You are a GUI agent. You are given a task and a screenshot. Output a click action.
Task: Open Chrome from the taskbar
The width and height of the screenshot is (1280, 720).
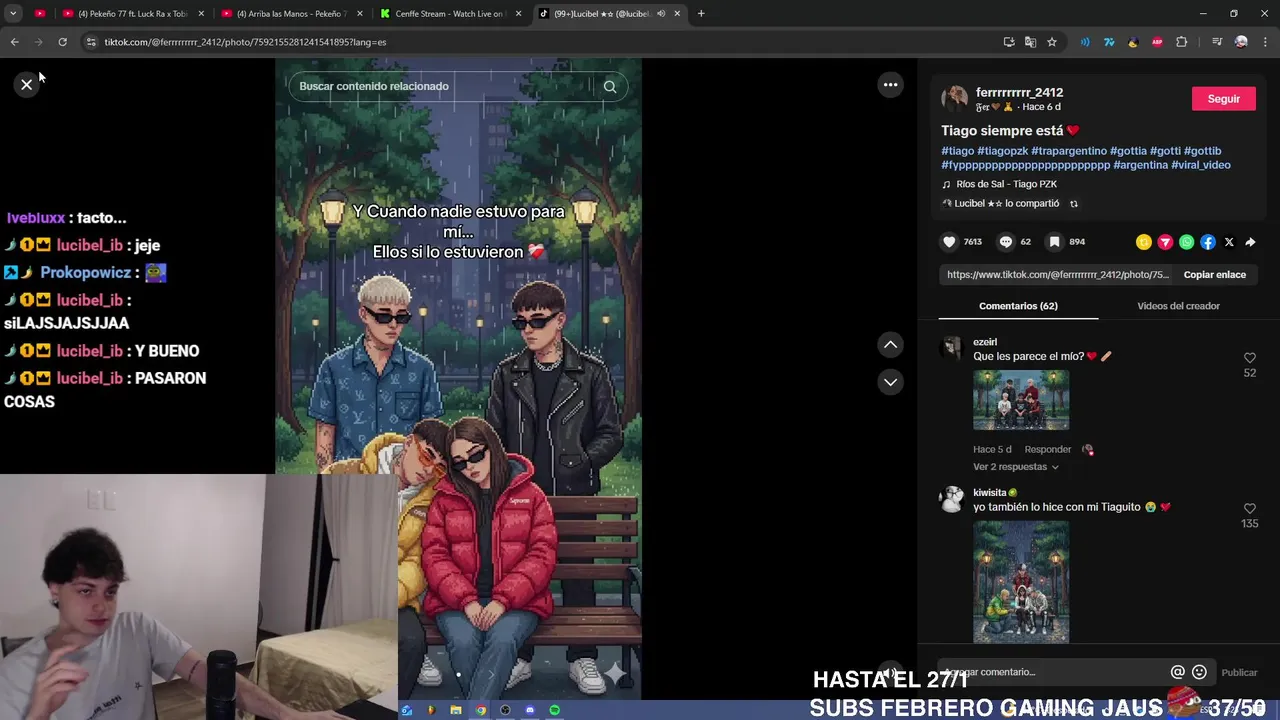(481, 710)
